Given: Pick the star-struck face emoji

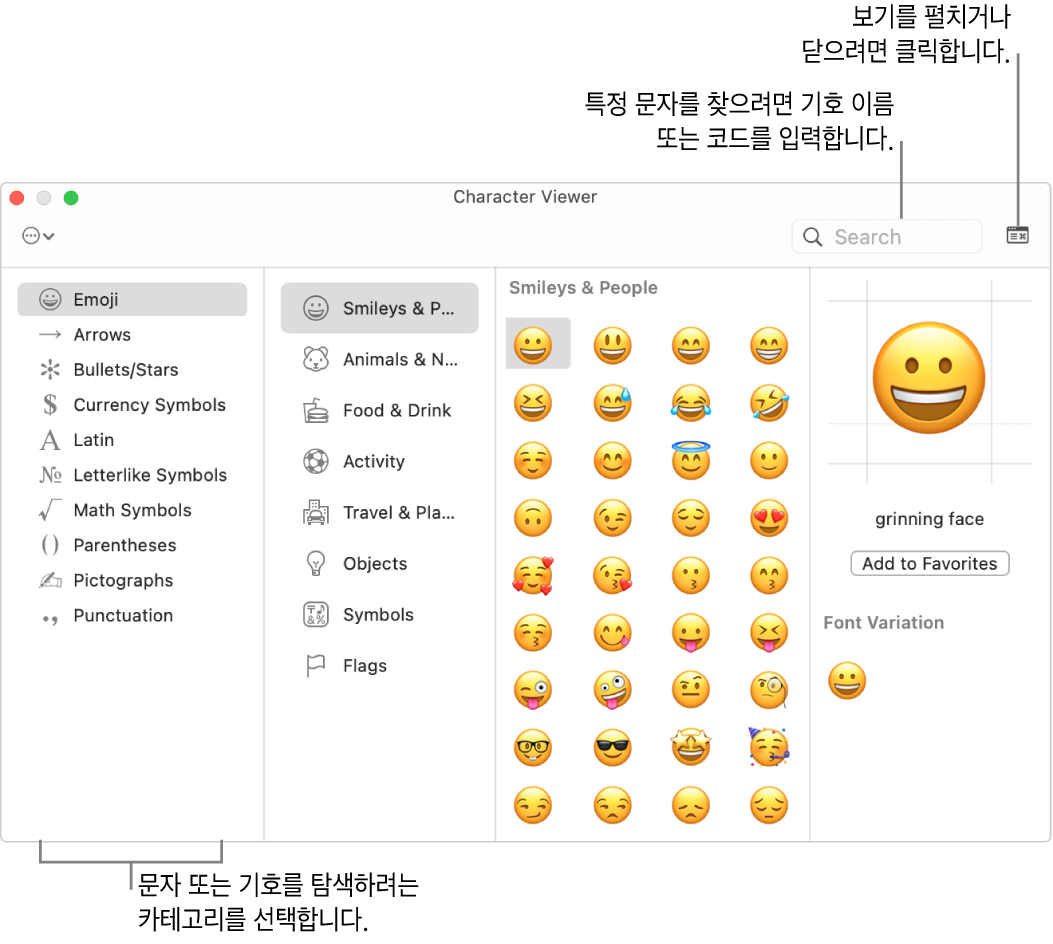Looking at the screenshot, I should [691, 748].
